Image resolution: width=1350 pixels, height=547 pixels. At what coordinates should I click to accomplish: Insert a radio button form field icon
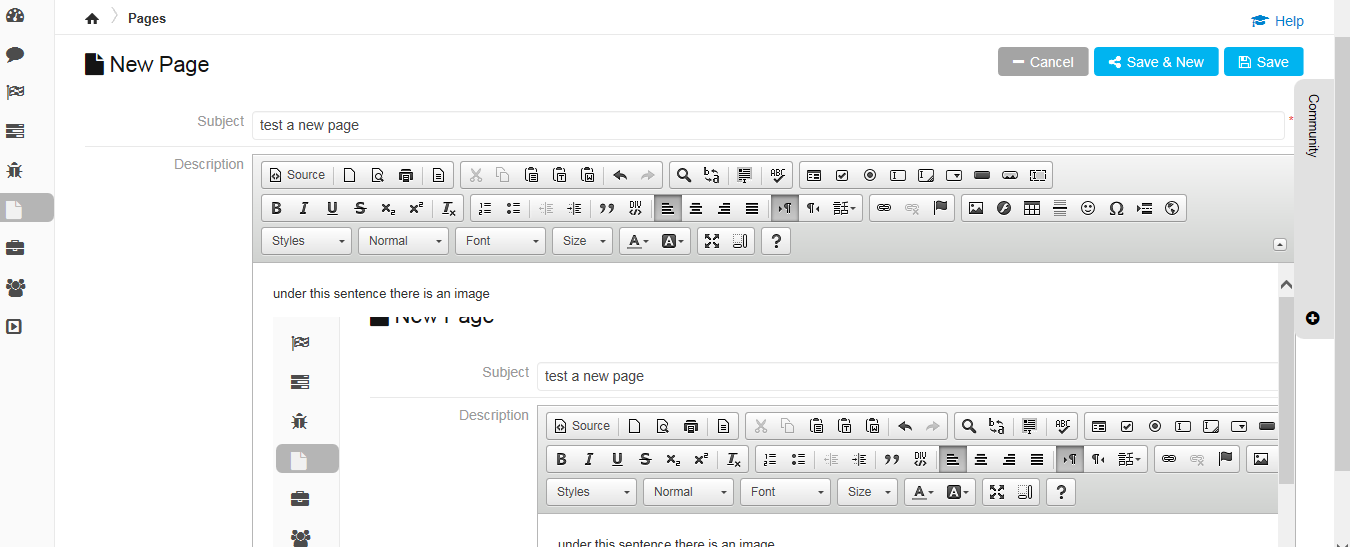click(x=870, y=175)
